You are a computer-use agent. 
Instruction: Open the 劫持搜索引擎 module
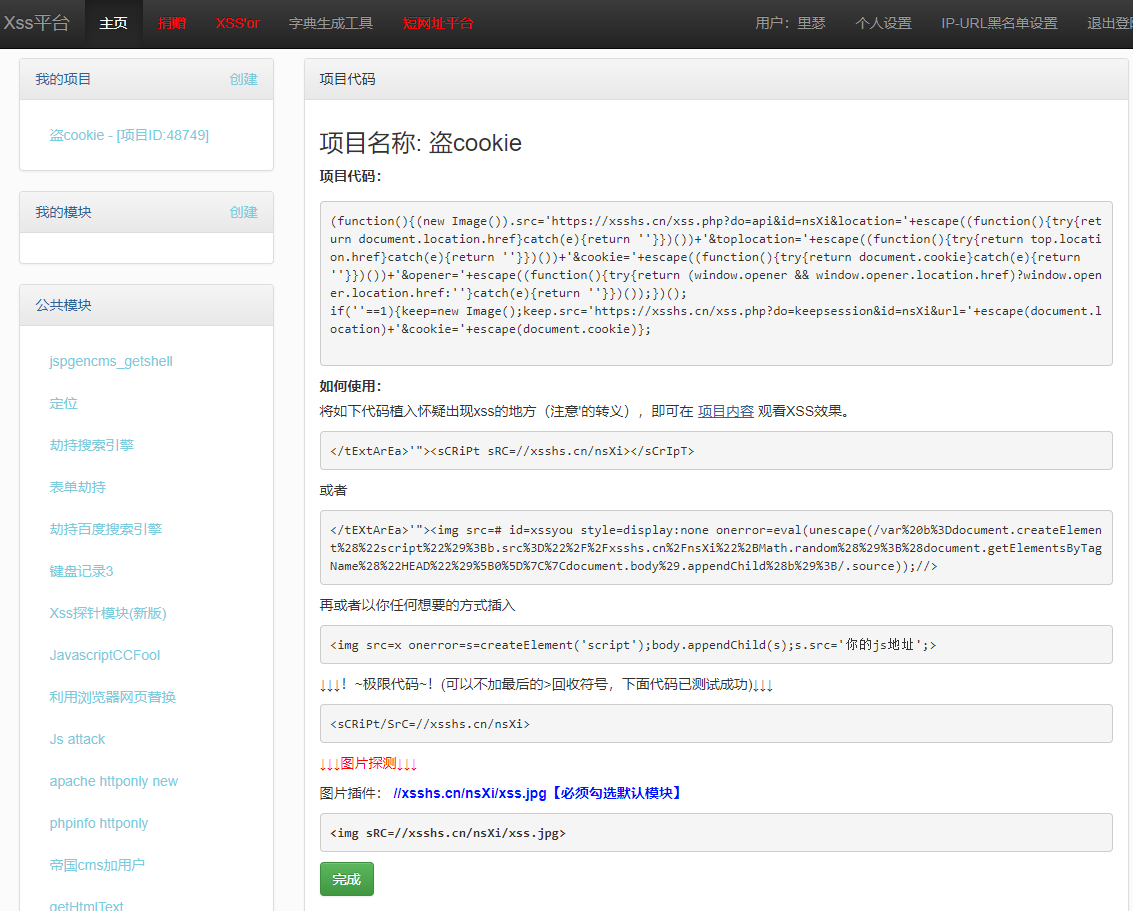(92, 445)
